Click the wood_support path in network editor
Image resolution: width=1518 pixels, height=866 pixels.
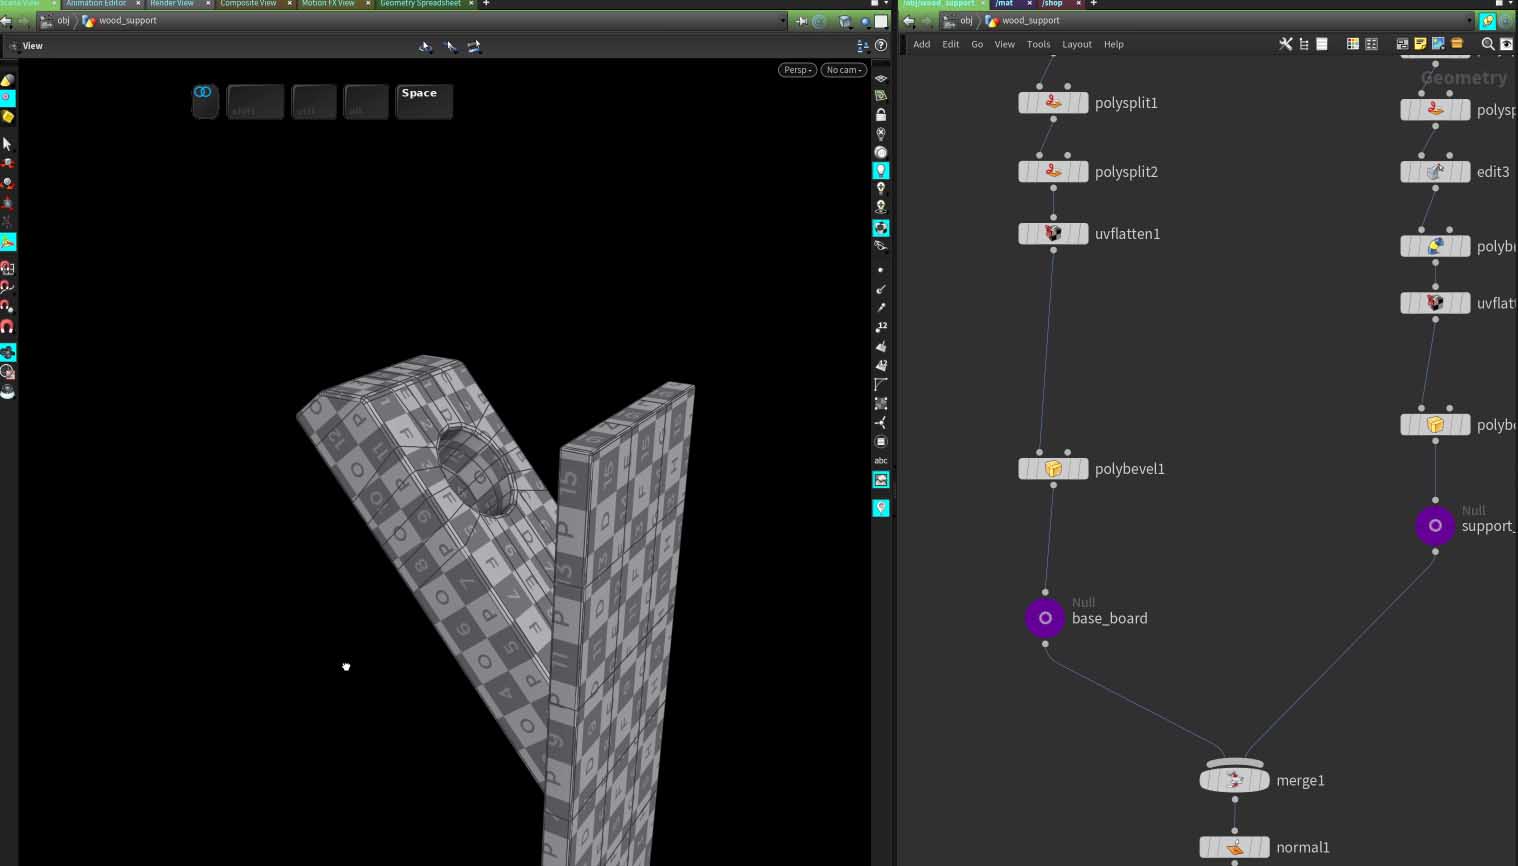click(x=1030, y=21)
